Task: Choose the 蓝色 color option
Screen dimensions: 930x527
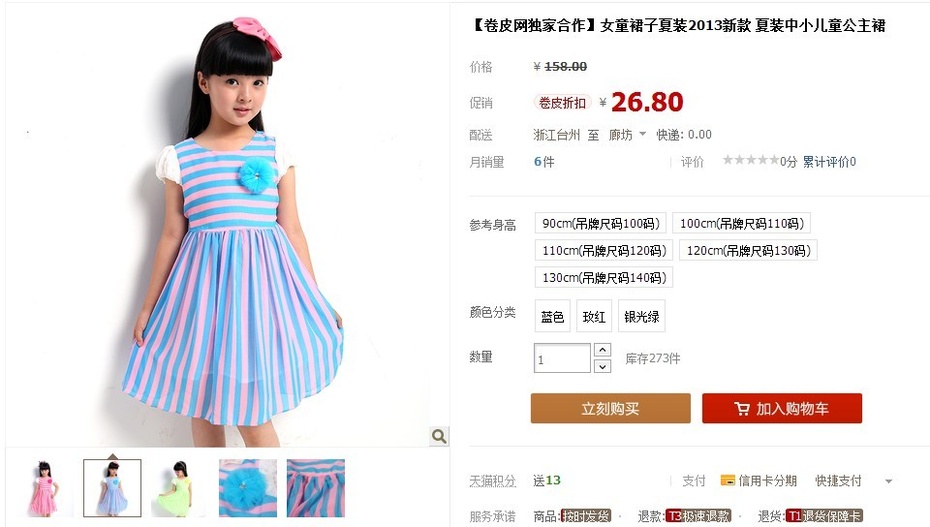Action: point(552,316)
